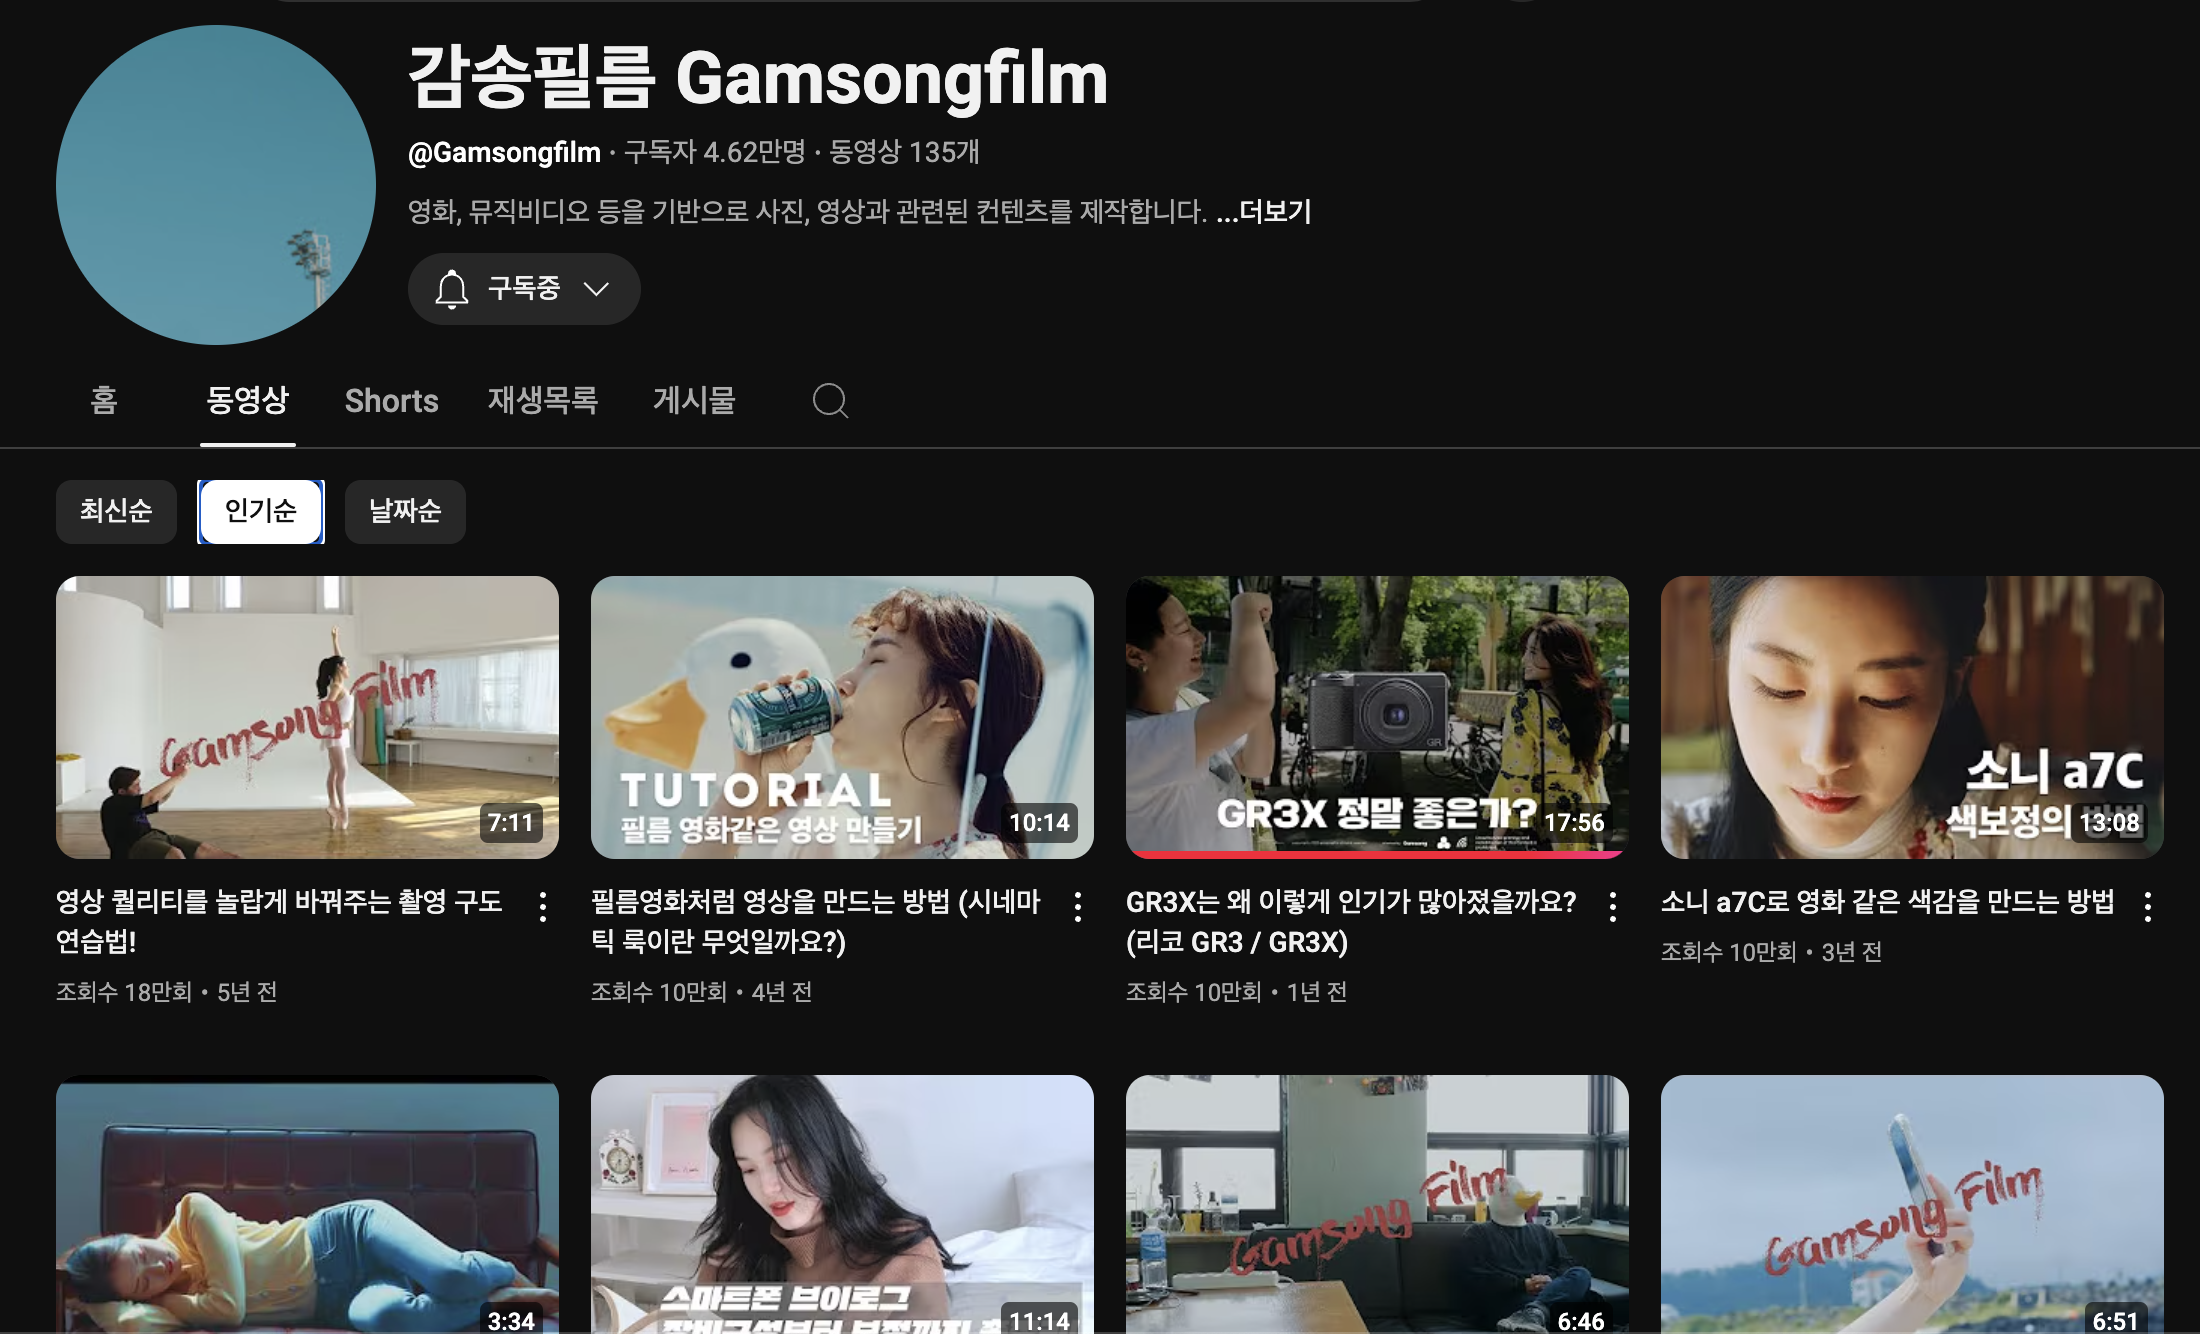Select the 인기순 sort chip
This screenshot has height=1334, width=2200.
tap(261, 511)
